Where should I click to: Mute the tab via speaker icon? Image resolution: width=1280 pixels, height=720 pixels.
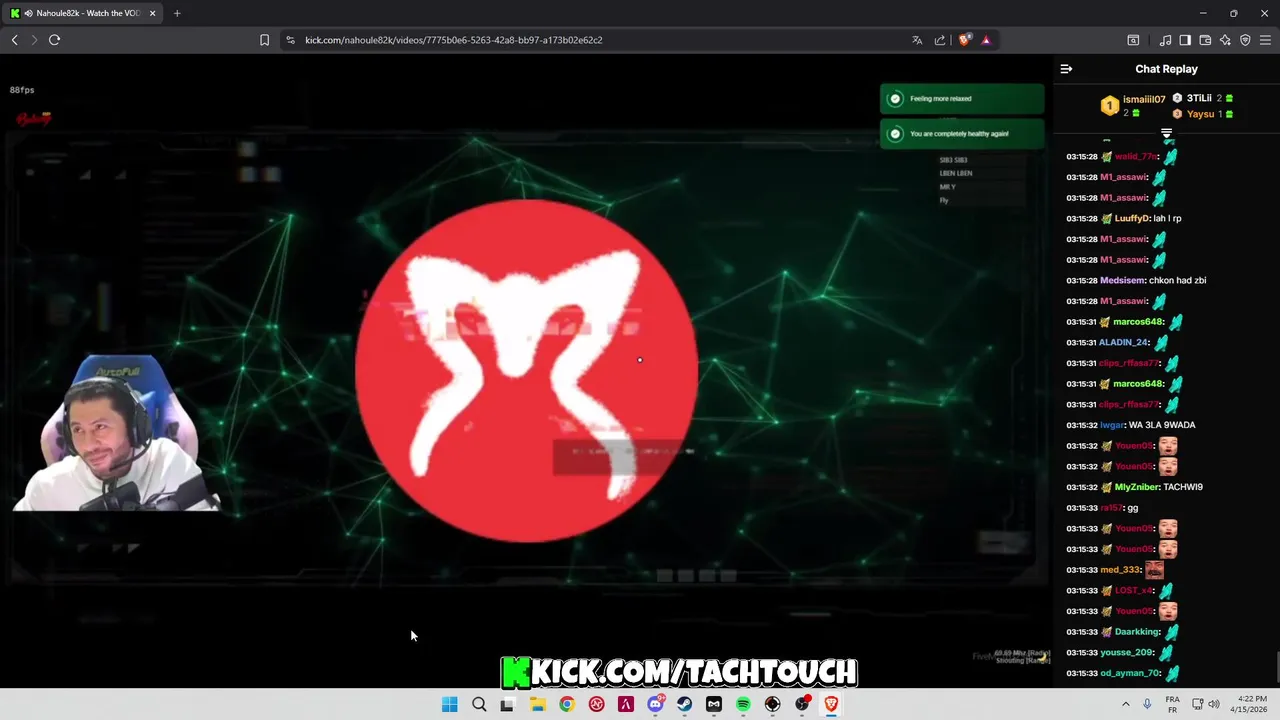coord(28,13)
